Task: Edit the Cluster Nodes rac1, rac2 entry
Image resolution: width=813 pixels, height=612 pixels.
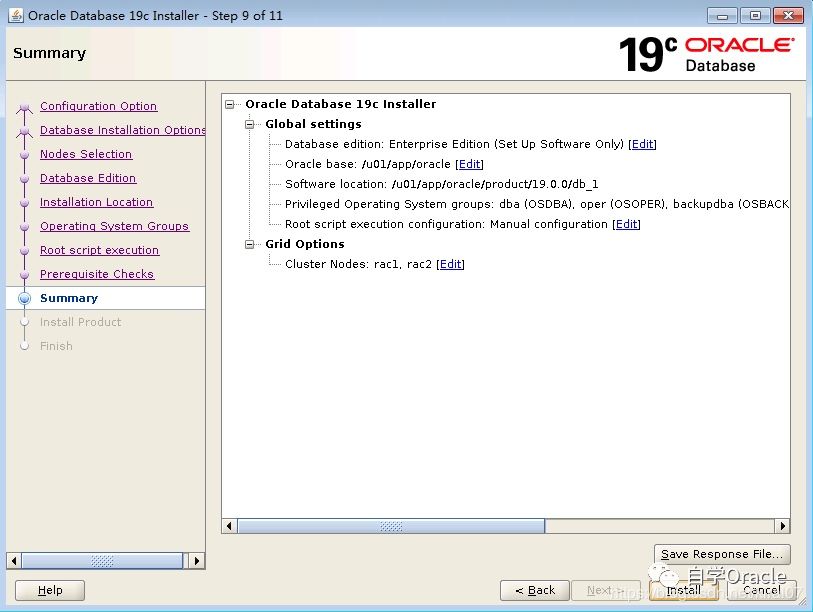Action: tap(450, 264)
